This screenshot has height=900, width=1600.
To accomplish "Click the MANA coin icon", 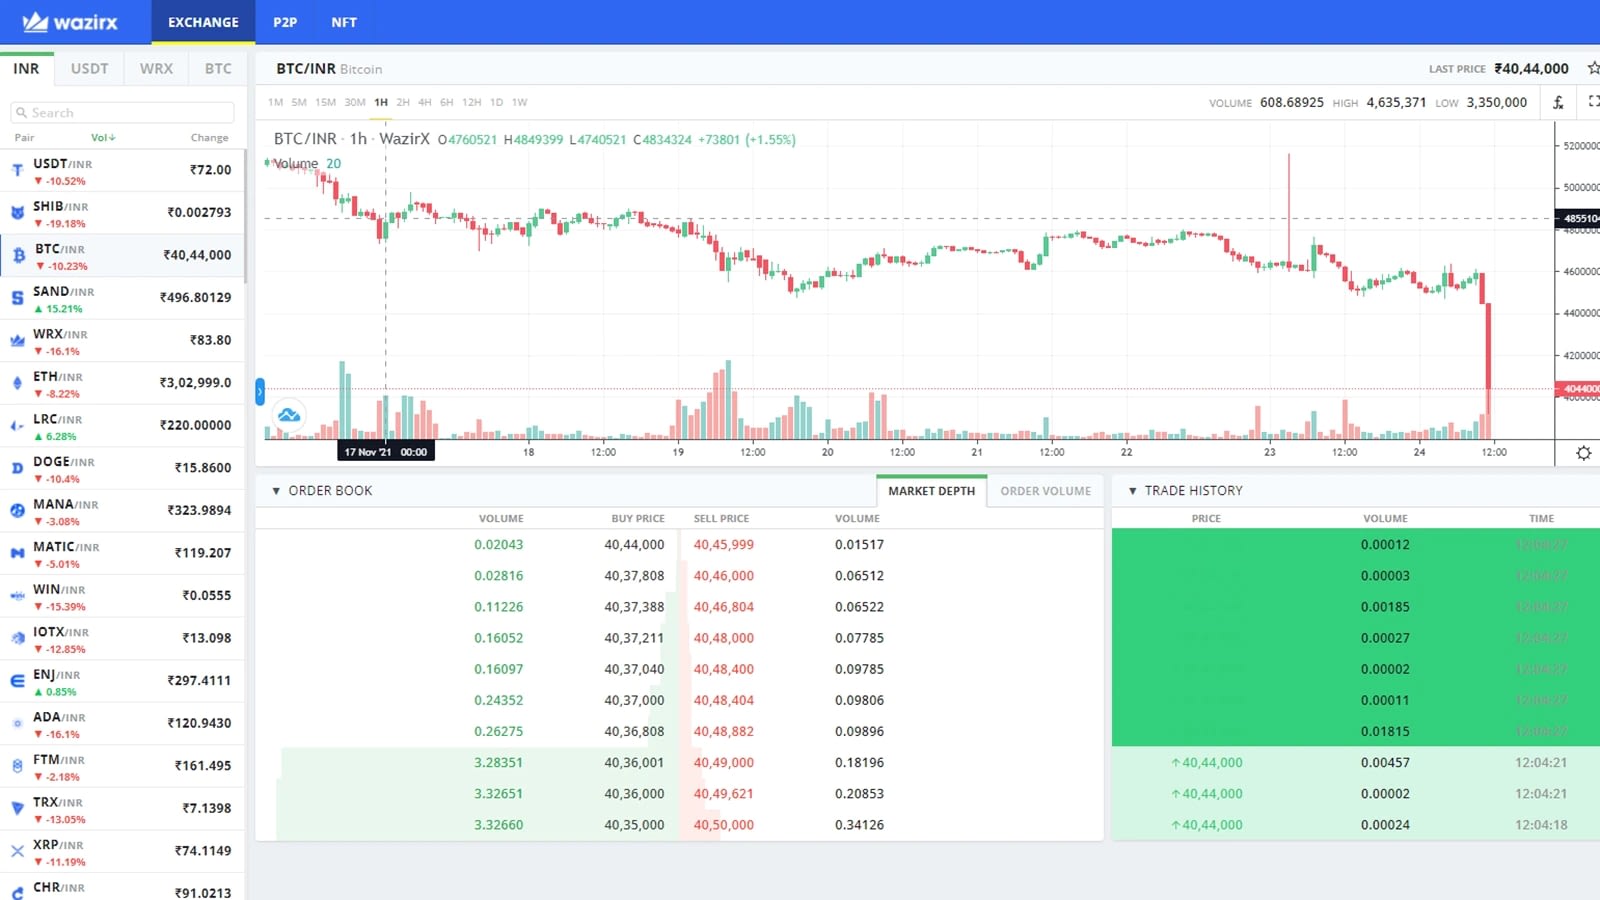I will [x=17, y=511].
